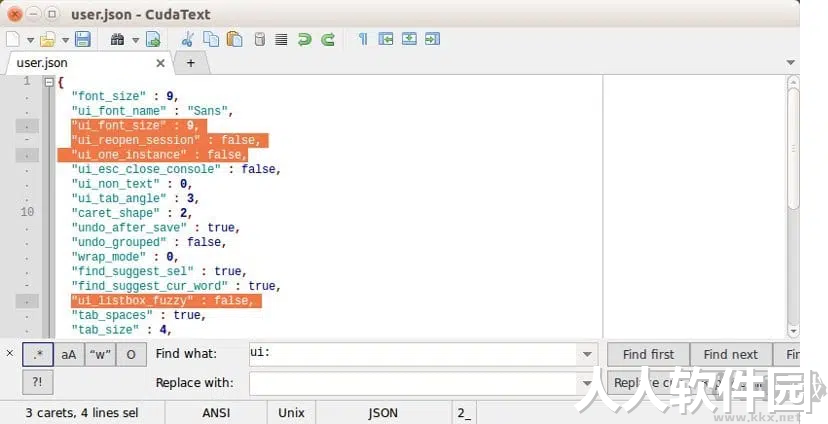Click the Copy icon in toolbar
Viewport: 828px width, 424px height.
click(x=211, y=39)
